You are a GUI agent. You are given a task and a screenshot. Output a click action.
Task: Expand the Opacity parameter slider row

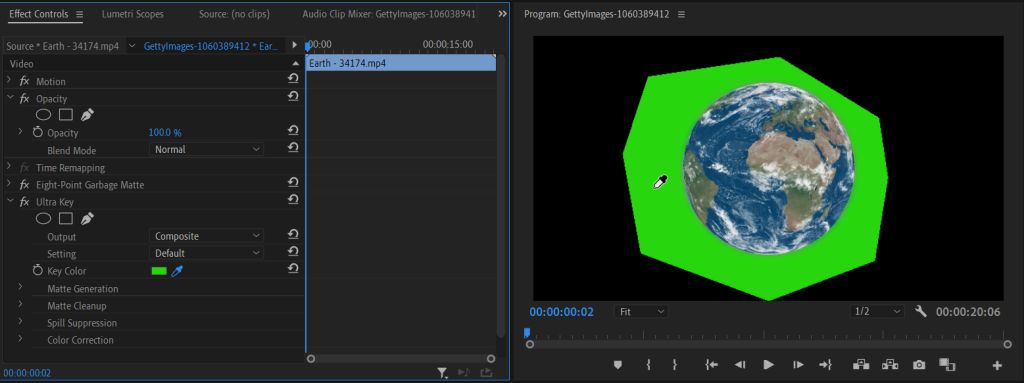(21, 132)
